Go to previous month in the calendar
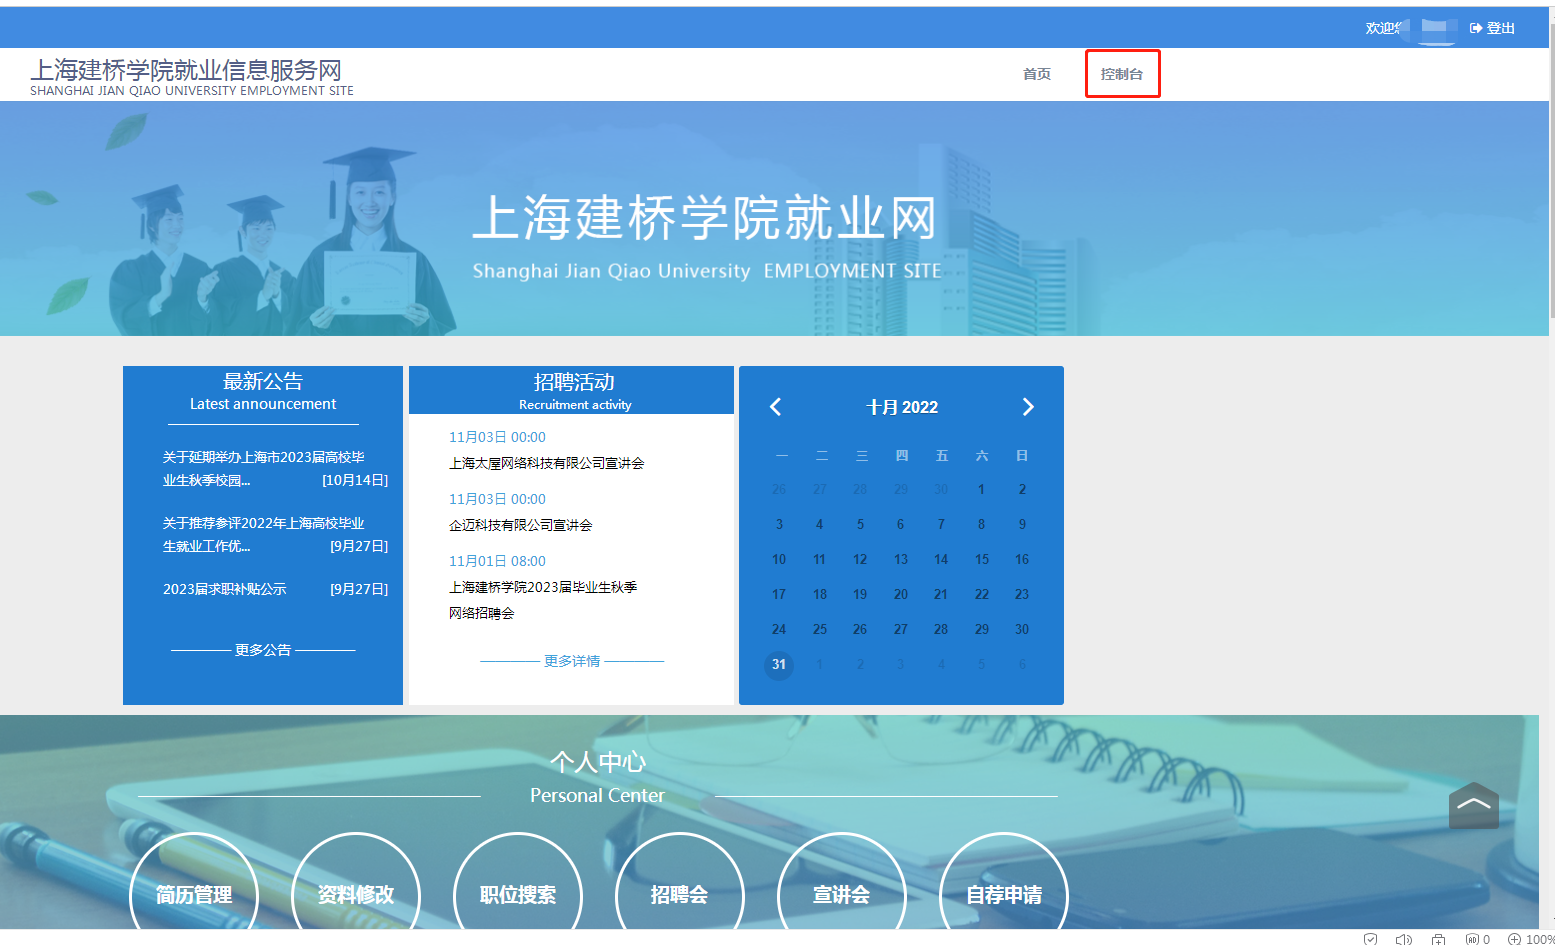The height and width of the screenshot is (945, 1555). tap(776, 406)
